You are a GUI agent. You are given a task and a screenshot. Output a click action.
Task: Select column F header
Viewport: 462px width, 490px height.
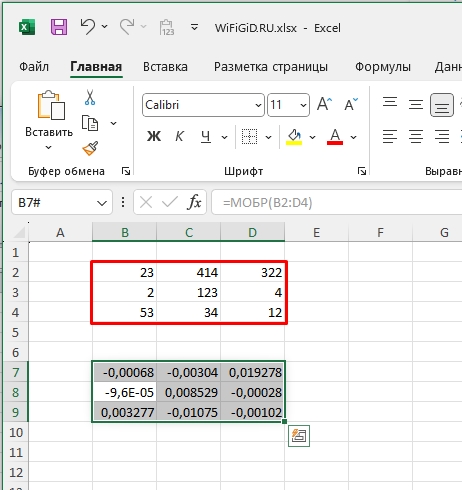point(380,232)
